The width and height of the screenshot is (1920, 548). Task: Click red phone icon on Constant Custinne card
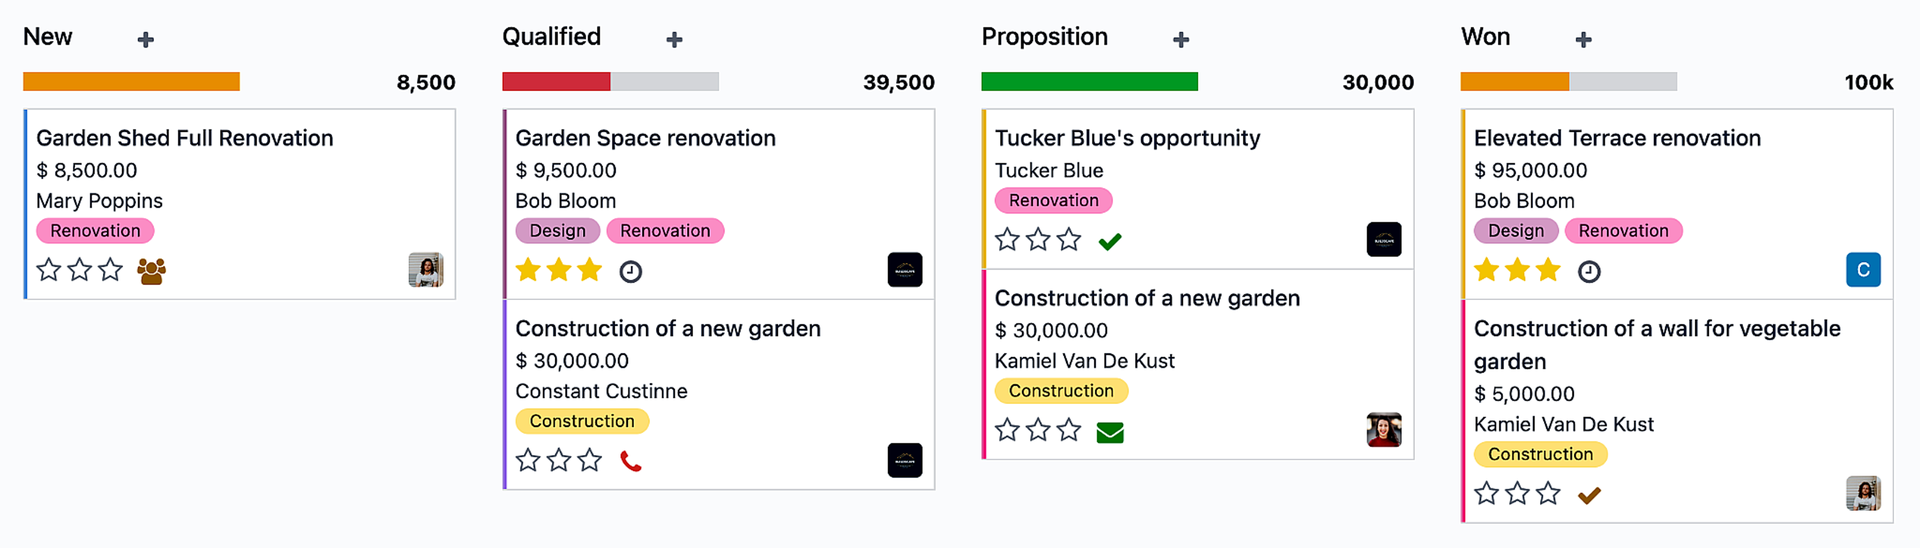631,461
